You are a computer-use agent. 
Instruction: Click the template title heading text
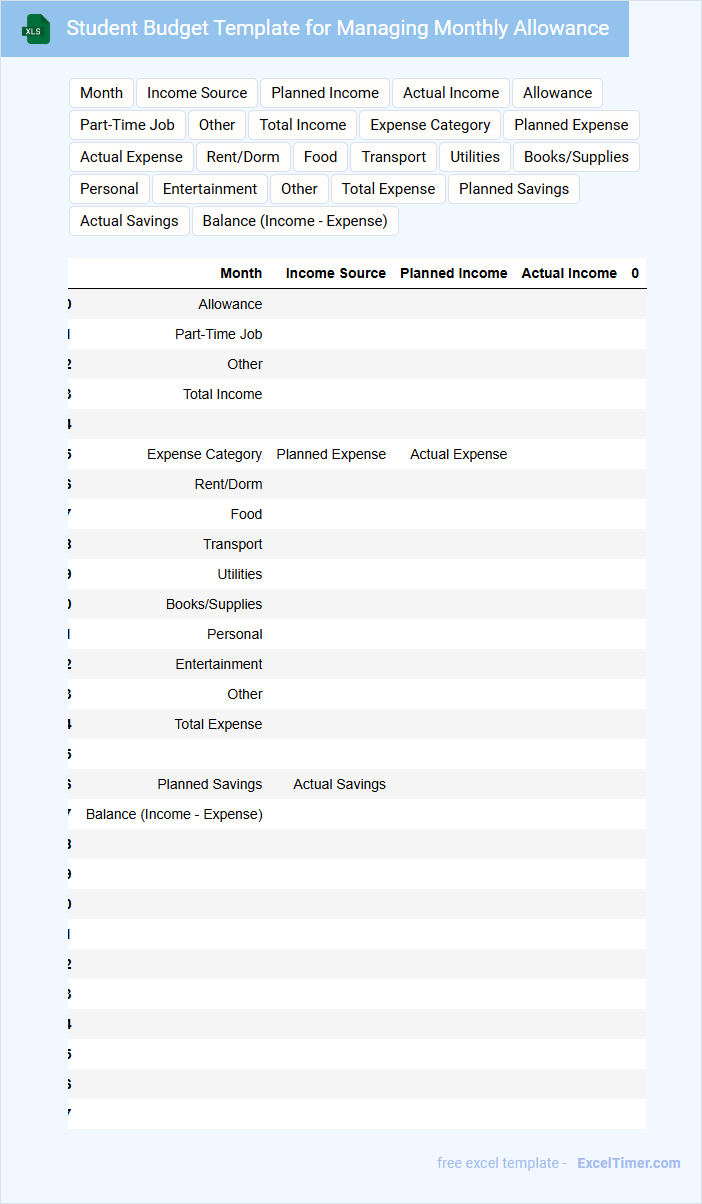(338, 28)
